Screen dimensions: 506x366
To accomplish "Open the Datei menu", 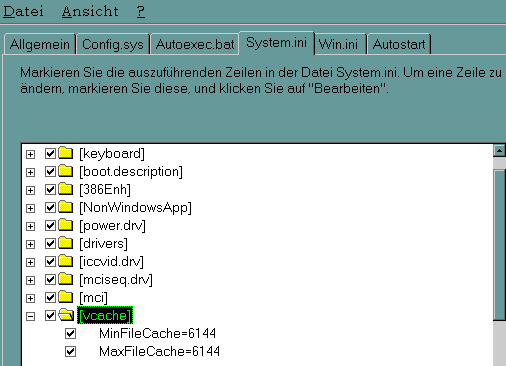I will [x=23, y=11].
